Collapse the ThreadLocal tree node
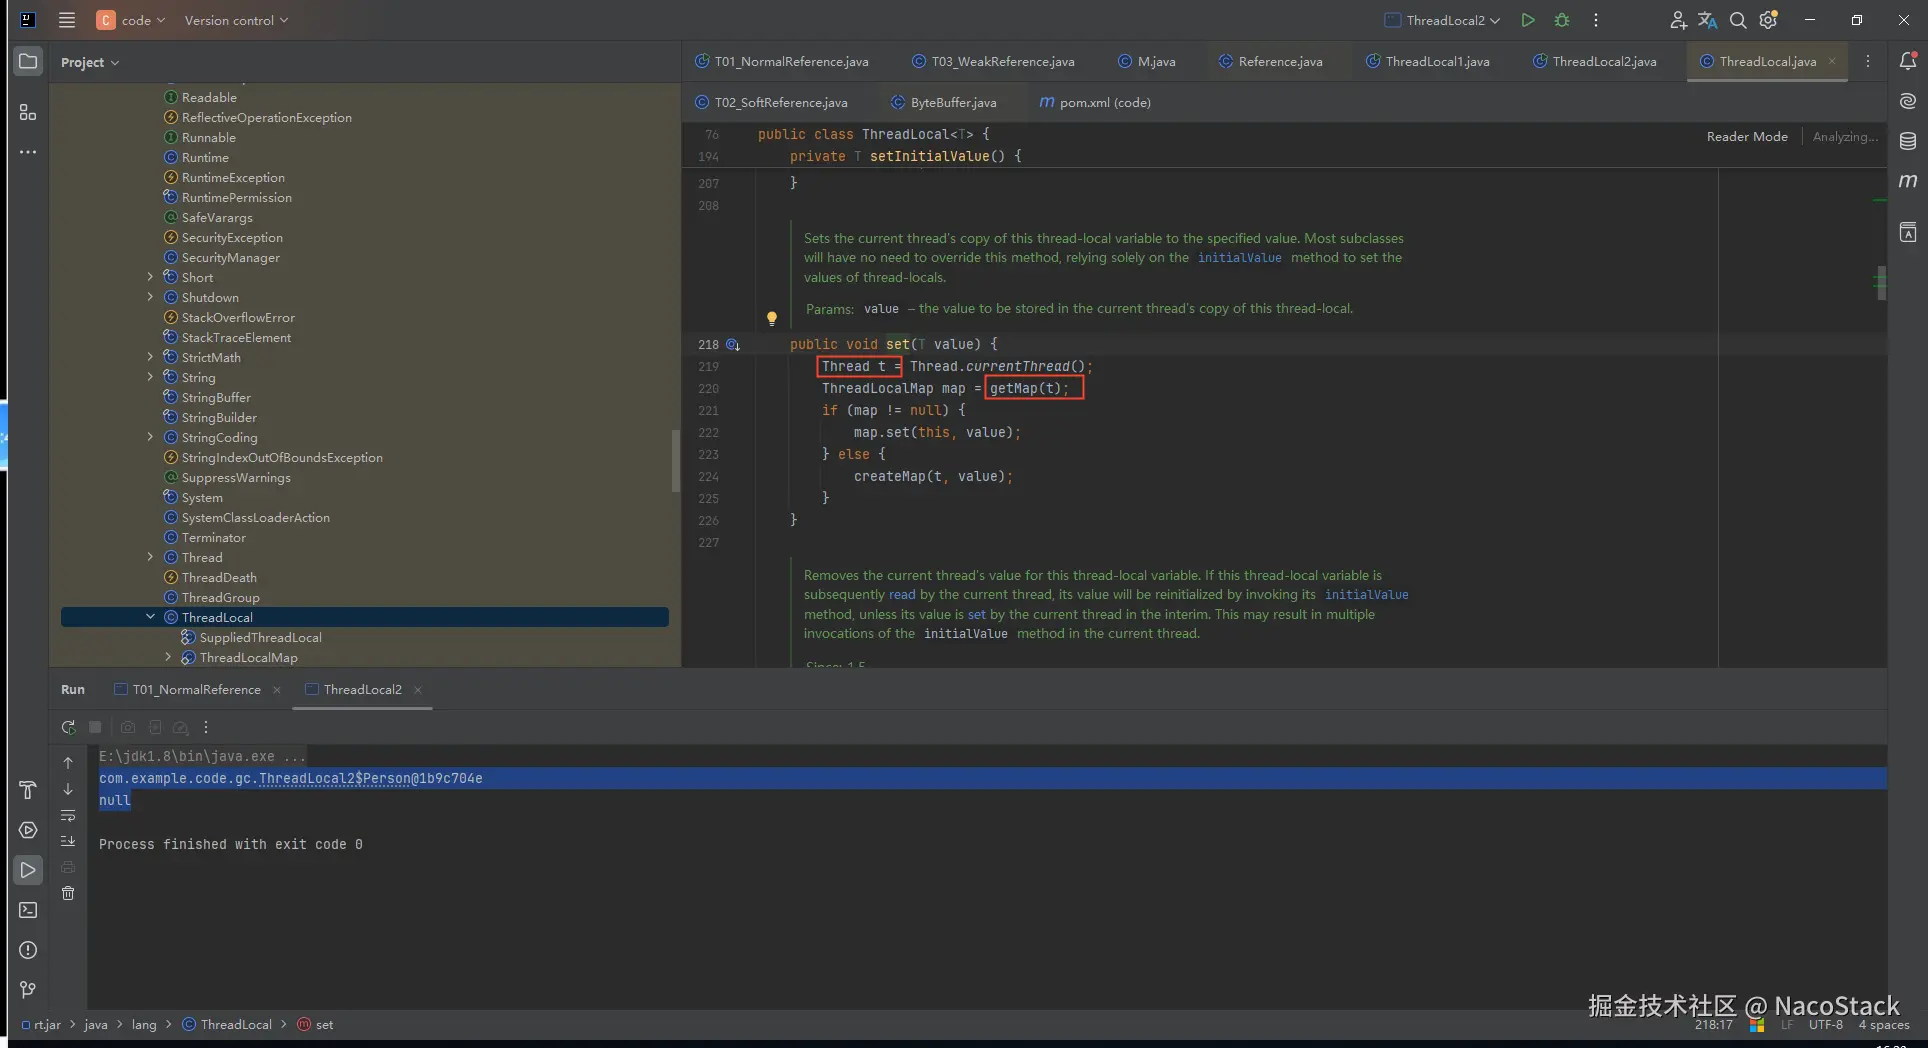Image resolution: width=1928 pixels, height=1048 pixels. pyautogui.click(x=150, y=617)
